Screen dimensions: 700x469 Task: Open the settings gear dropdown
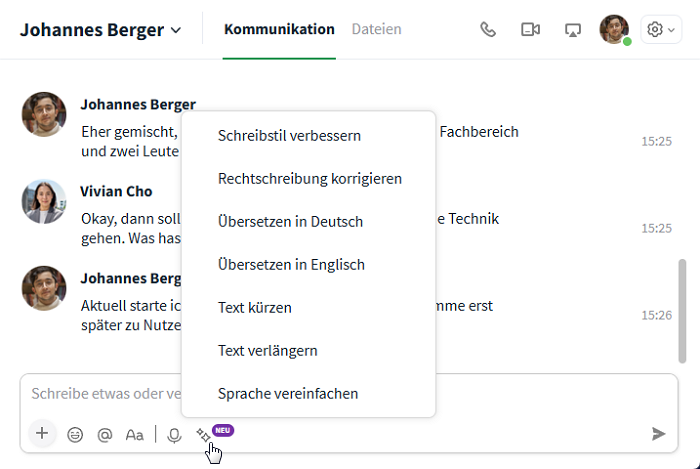pos(661,30)
